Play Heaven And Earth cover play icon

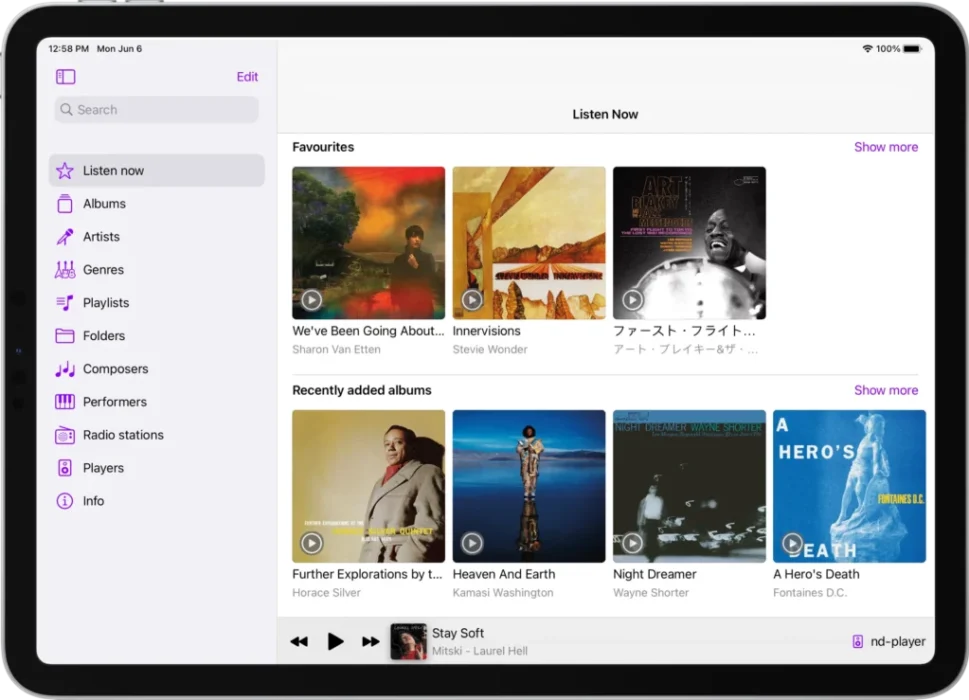pyautogui.click(x=472, y=543)
